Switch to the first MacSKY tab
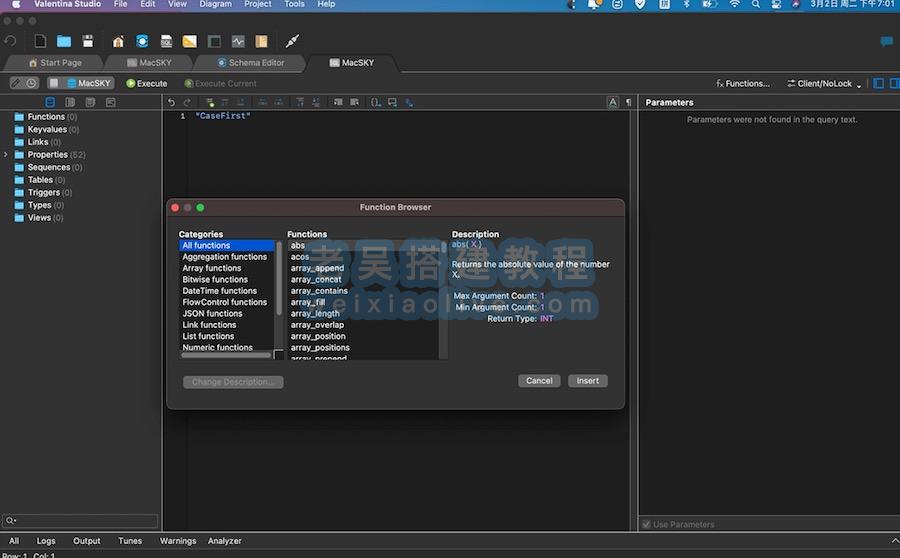Screen dimensions: 900x558 (149, 63)
